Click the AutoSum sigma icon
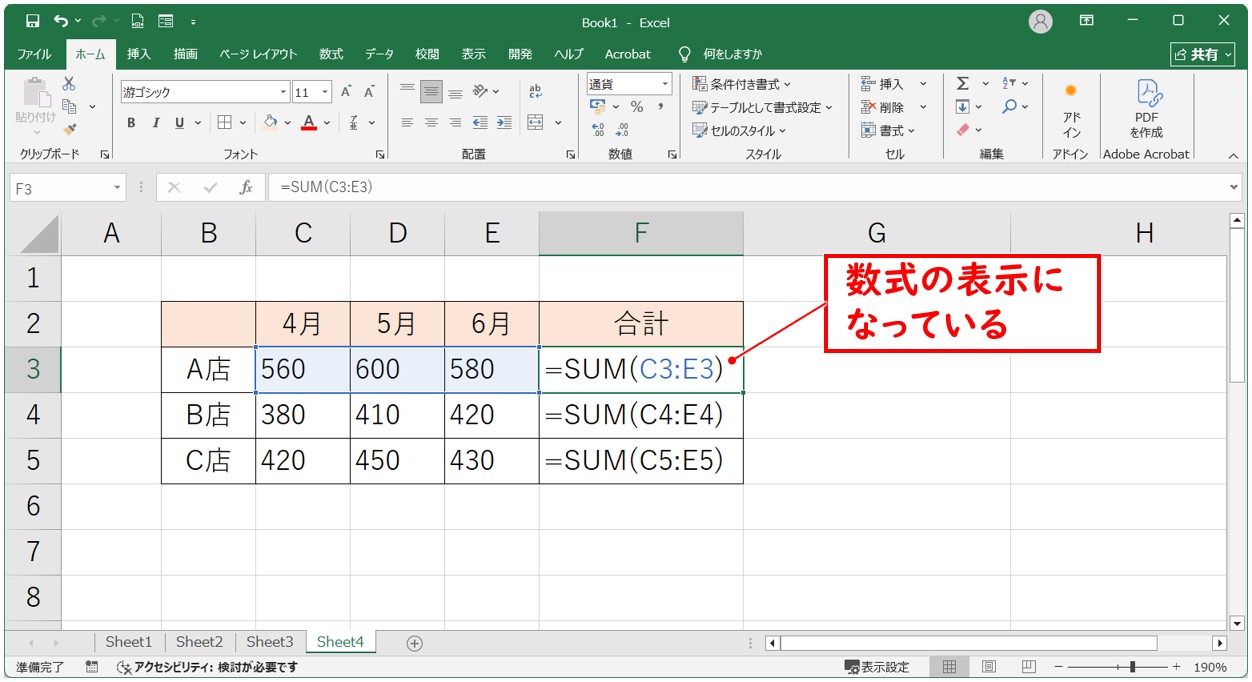This screenshot has height=682, width=1252. 962,84
